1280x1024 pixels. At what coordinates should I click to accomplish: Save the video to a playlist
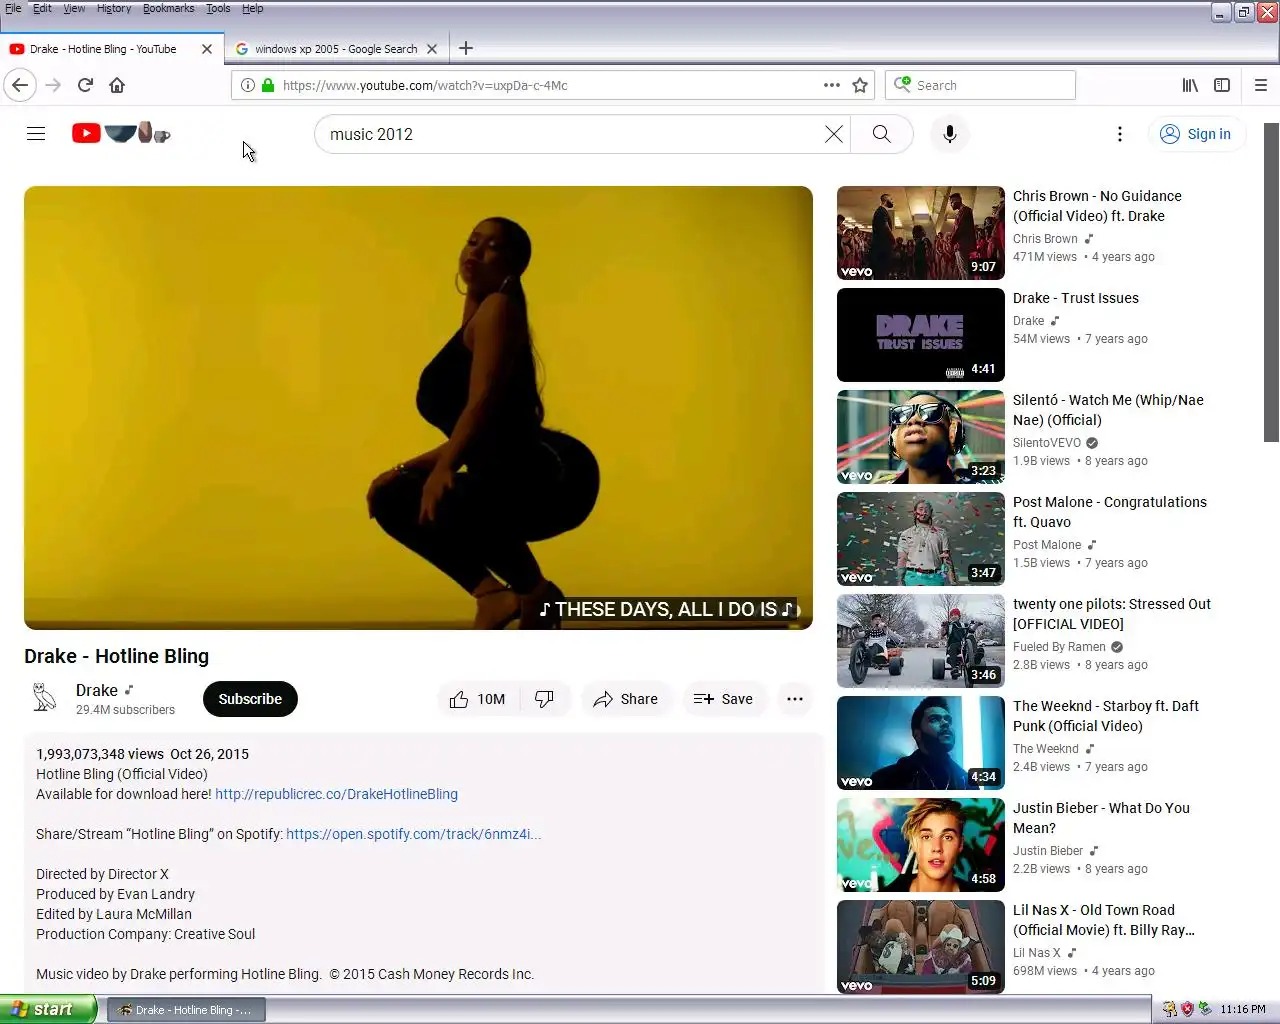click(723, 699)
